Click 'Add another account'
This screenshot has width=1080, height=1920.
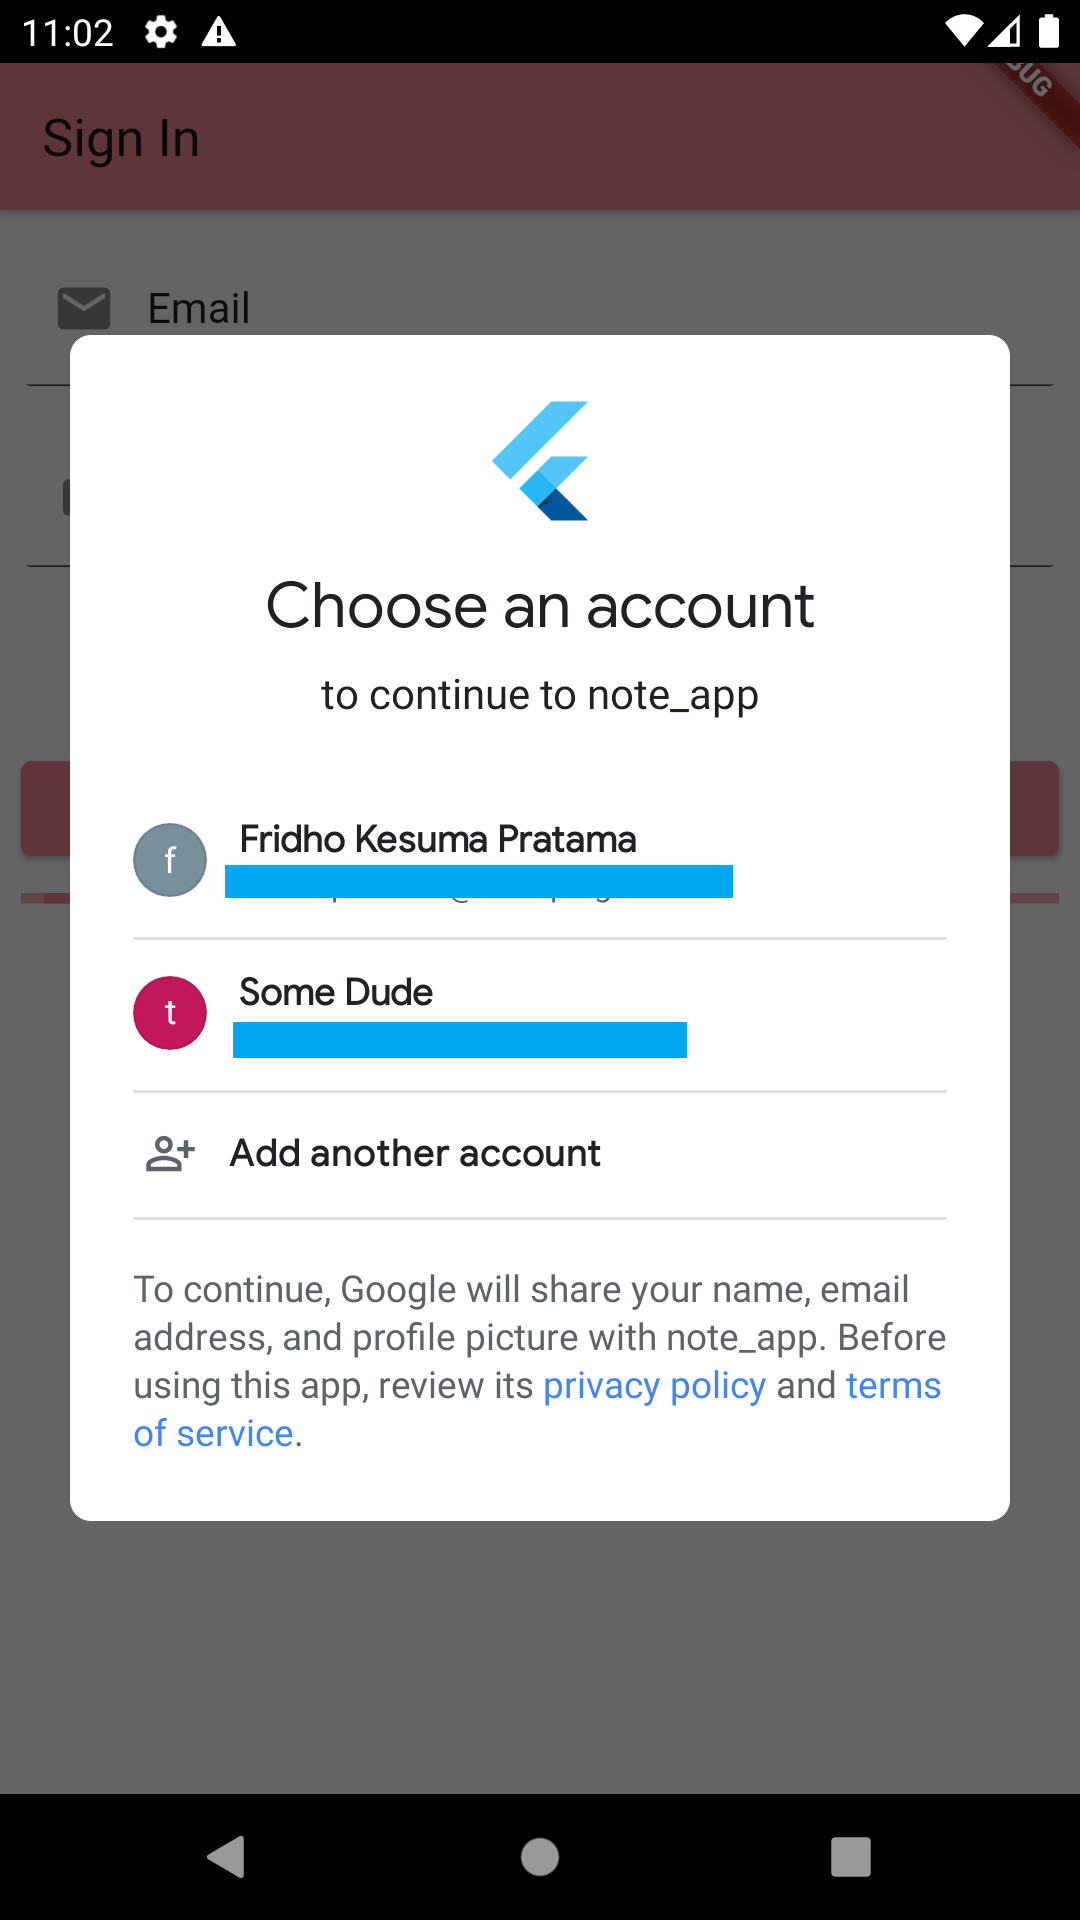coord(415,1152)
